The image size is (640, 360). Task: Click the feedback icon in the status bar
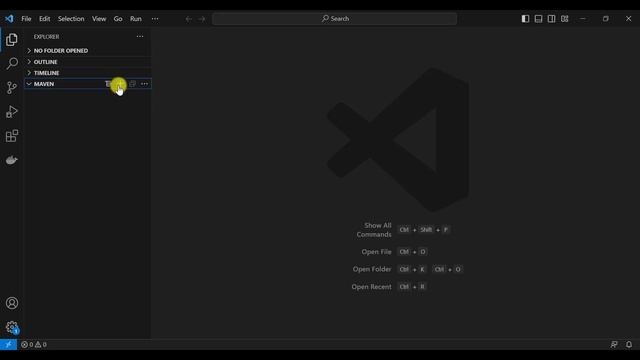pos(614,344)
